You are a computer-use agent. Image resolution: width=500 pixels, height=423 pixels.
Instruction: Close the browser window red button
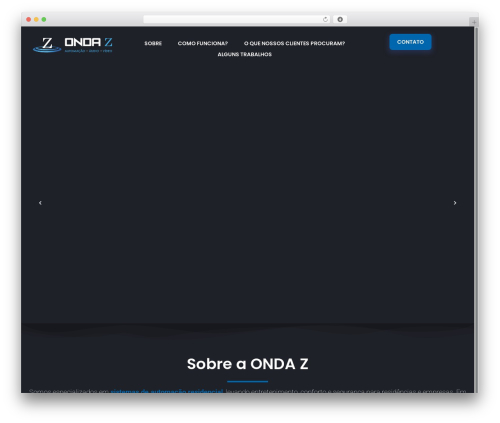29,19
